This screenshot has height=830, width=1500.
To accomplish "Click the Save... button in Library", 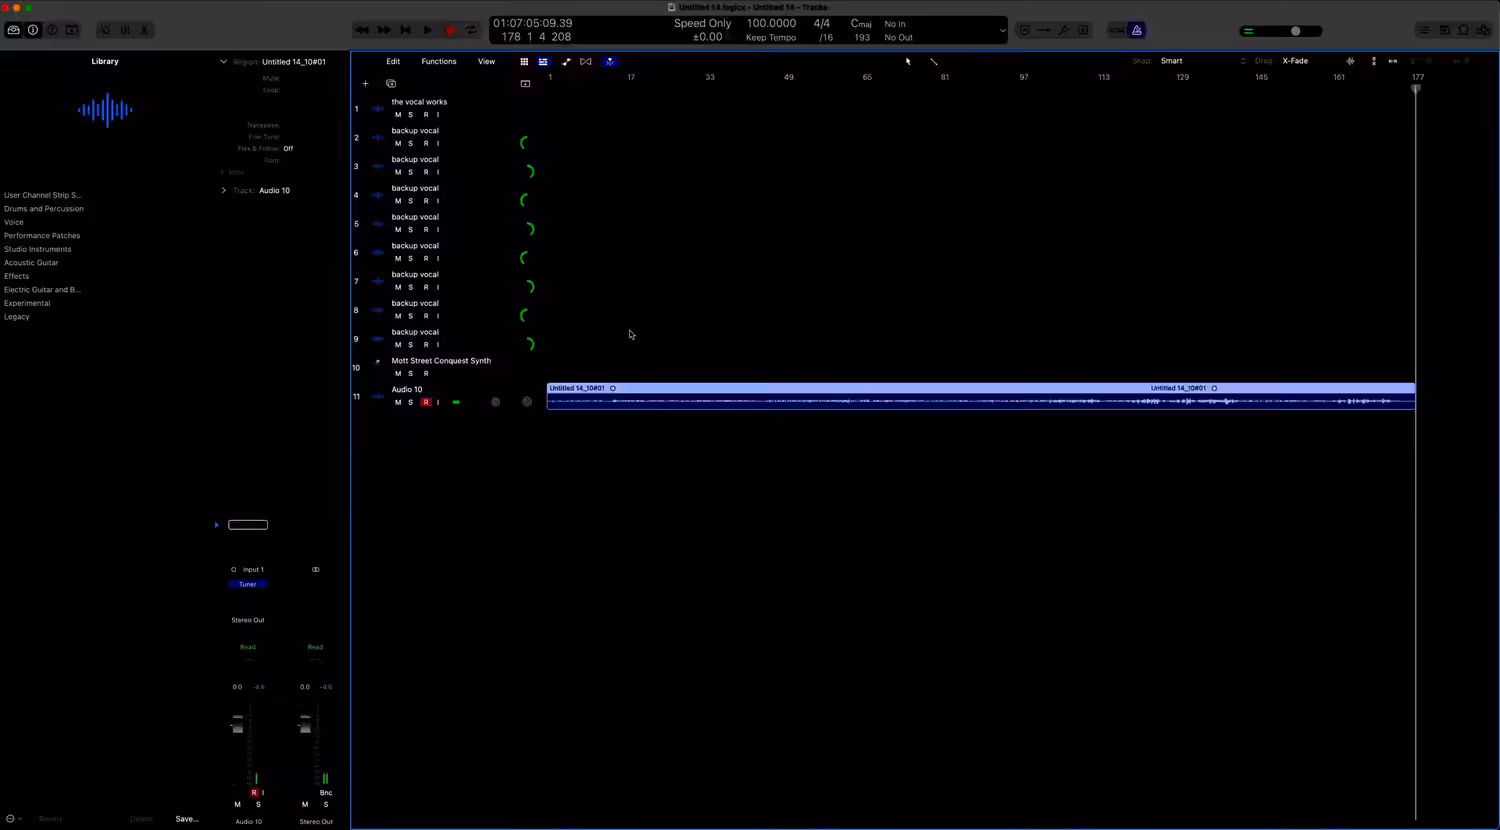I will [187, 819].
